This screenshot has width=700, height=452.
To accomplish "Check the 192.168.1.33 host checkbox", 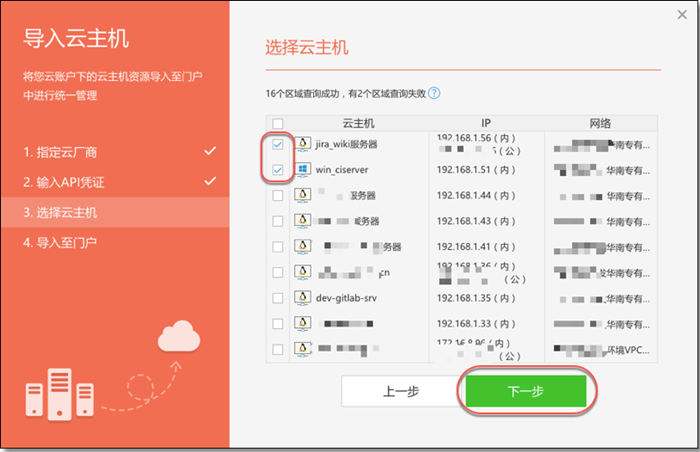I will click(x=278, y=323).
